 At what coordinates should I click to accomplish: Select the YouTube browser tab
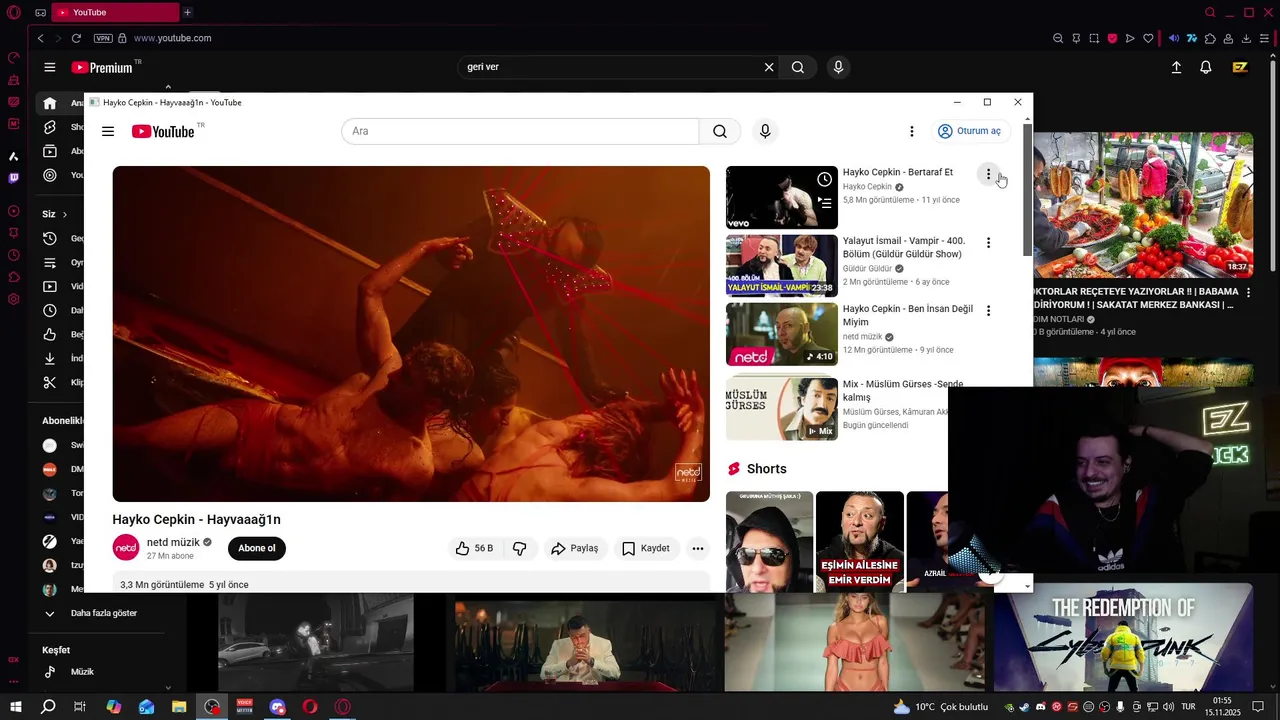click(x=113, y=12)
